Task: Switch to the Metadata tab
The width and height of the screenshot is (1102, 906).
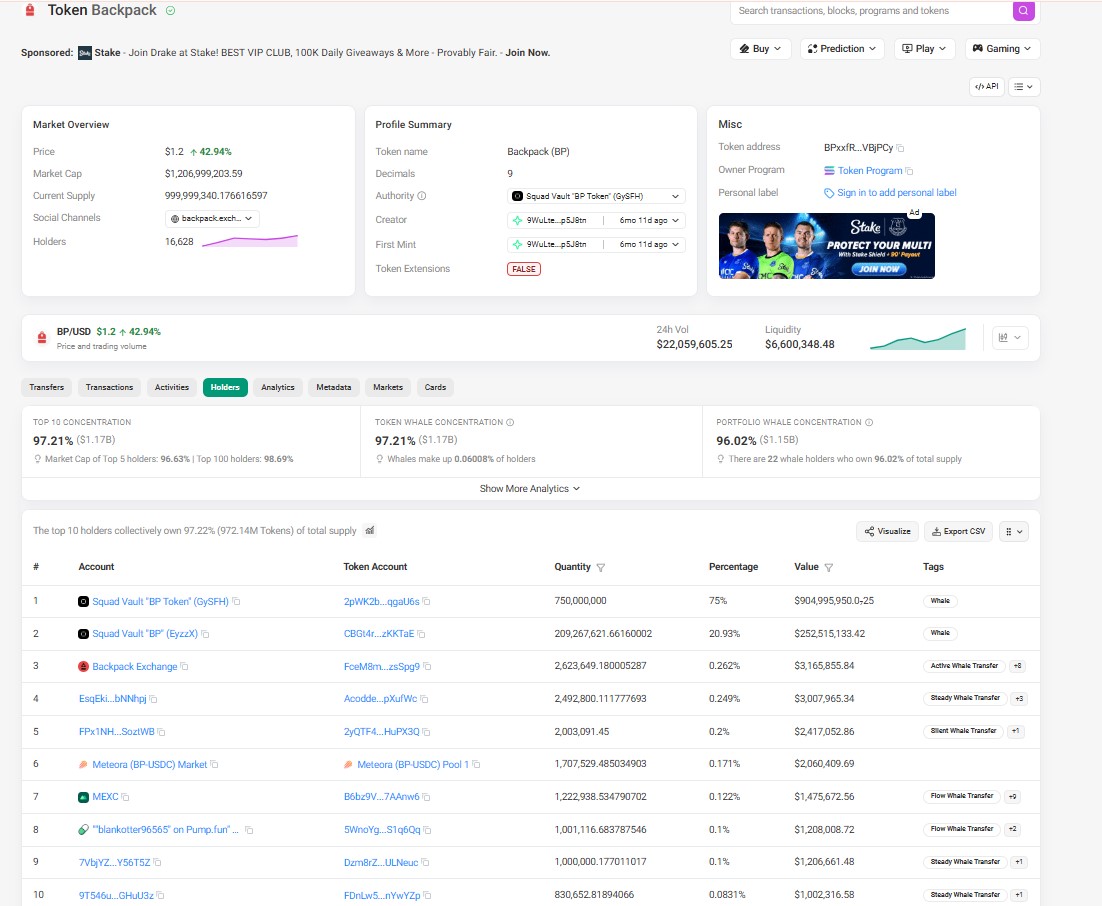Action: tap(334, 387)
